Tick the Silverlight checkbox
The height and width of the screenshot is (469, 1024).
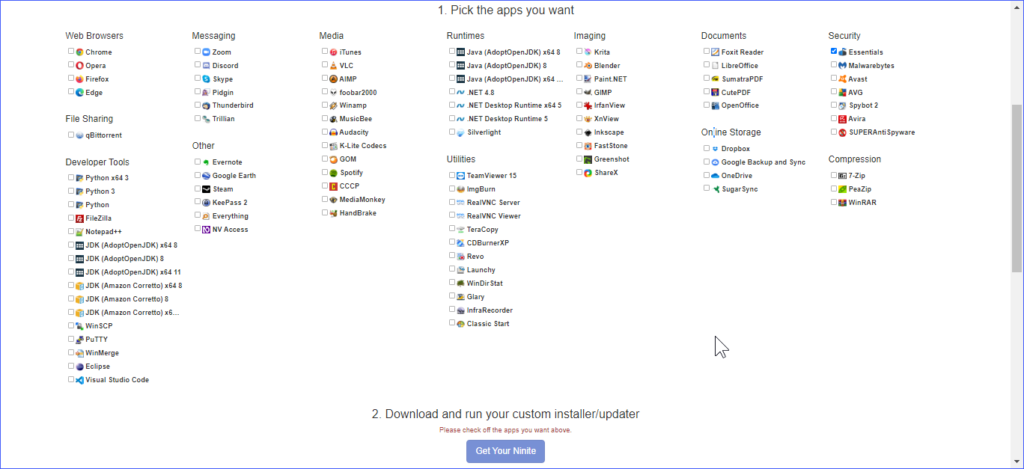[x=452, y=131]
